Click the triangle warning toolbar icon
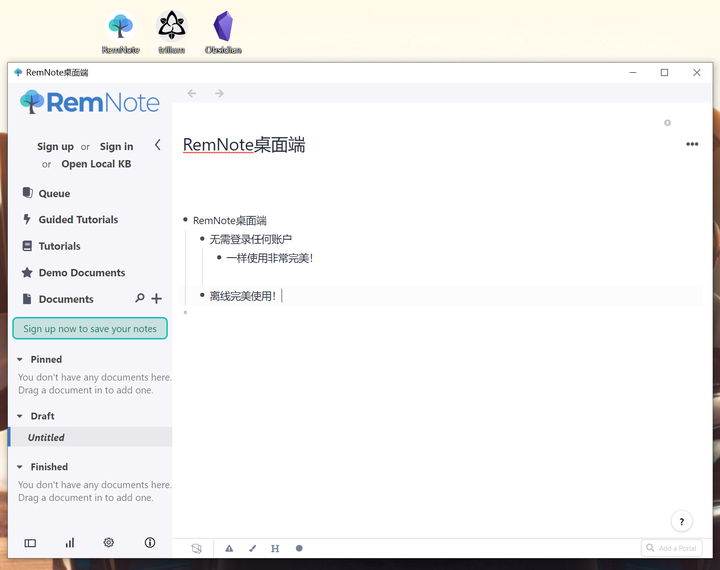Viewport: 720px width, 570px height. (229, 548)
